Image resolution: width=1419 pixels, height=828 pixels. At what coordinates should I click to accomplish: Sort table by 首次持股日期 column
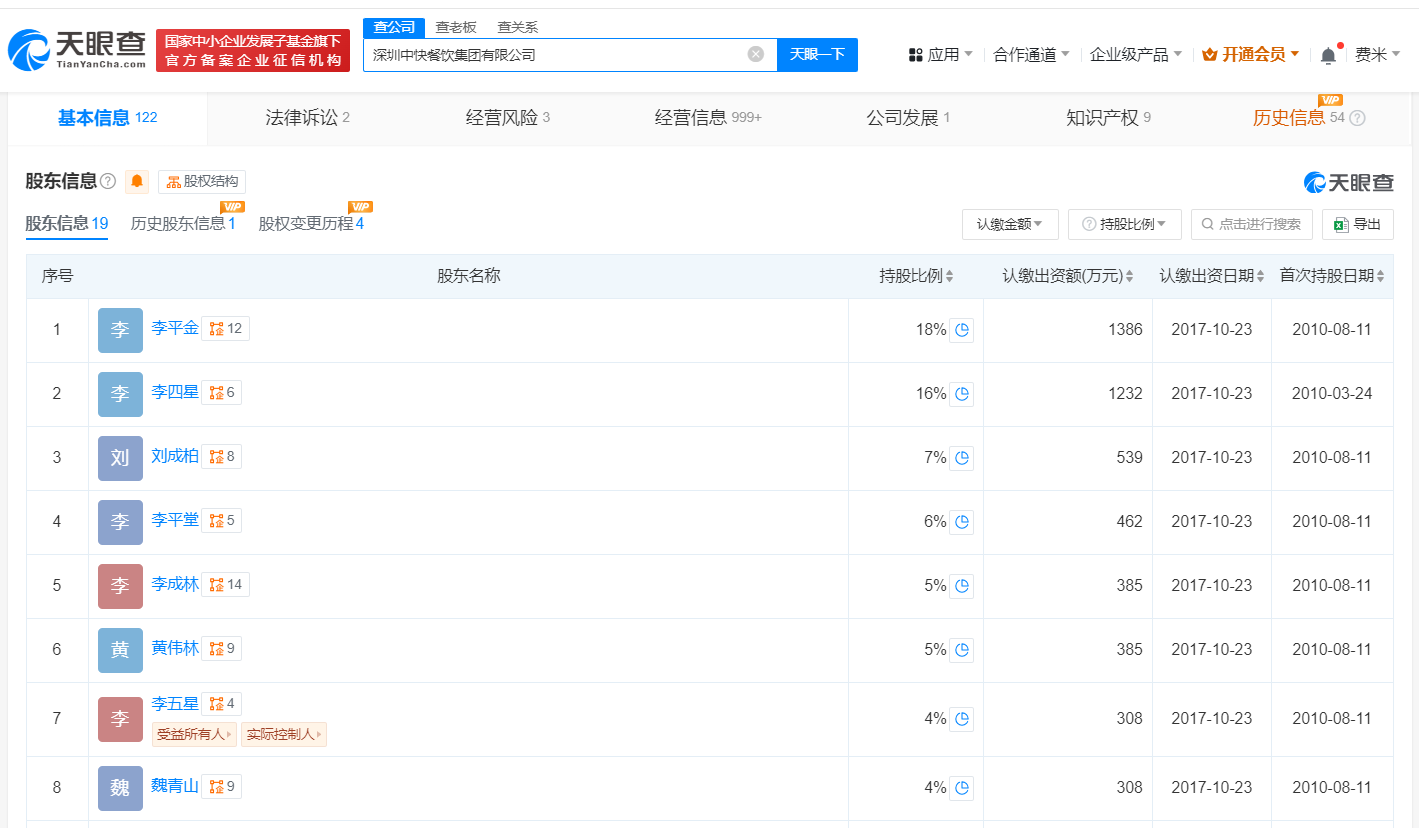(1333, 276)
